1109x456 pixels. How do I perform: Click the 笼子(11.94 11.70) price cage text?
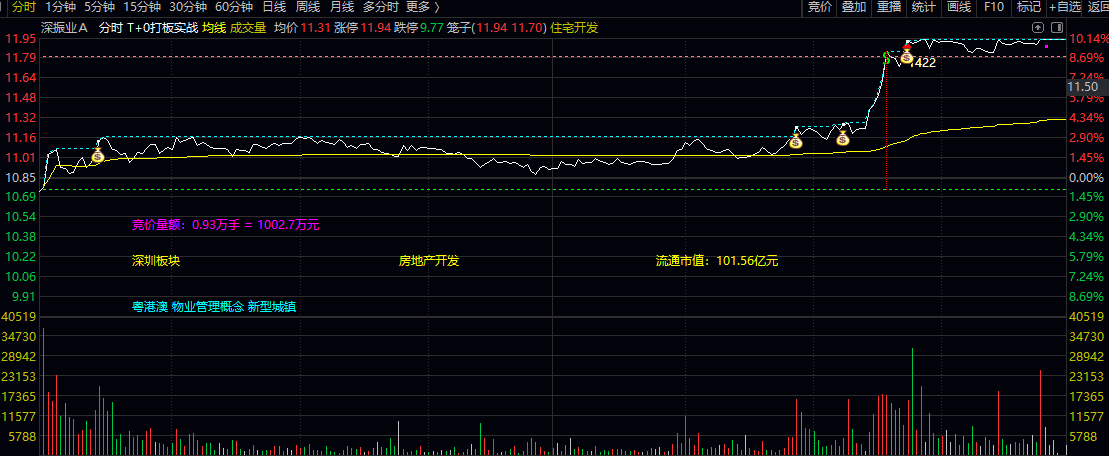click(497, 28)
